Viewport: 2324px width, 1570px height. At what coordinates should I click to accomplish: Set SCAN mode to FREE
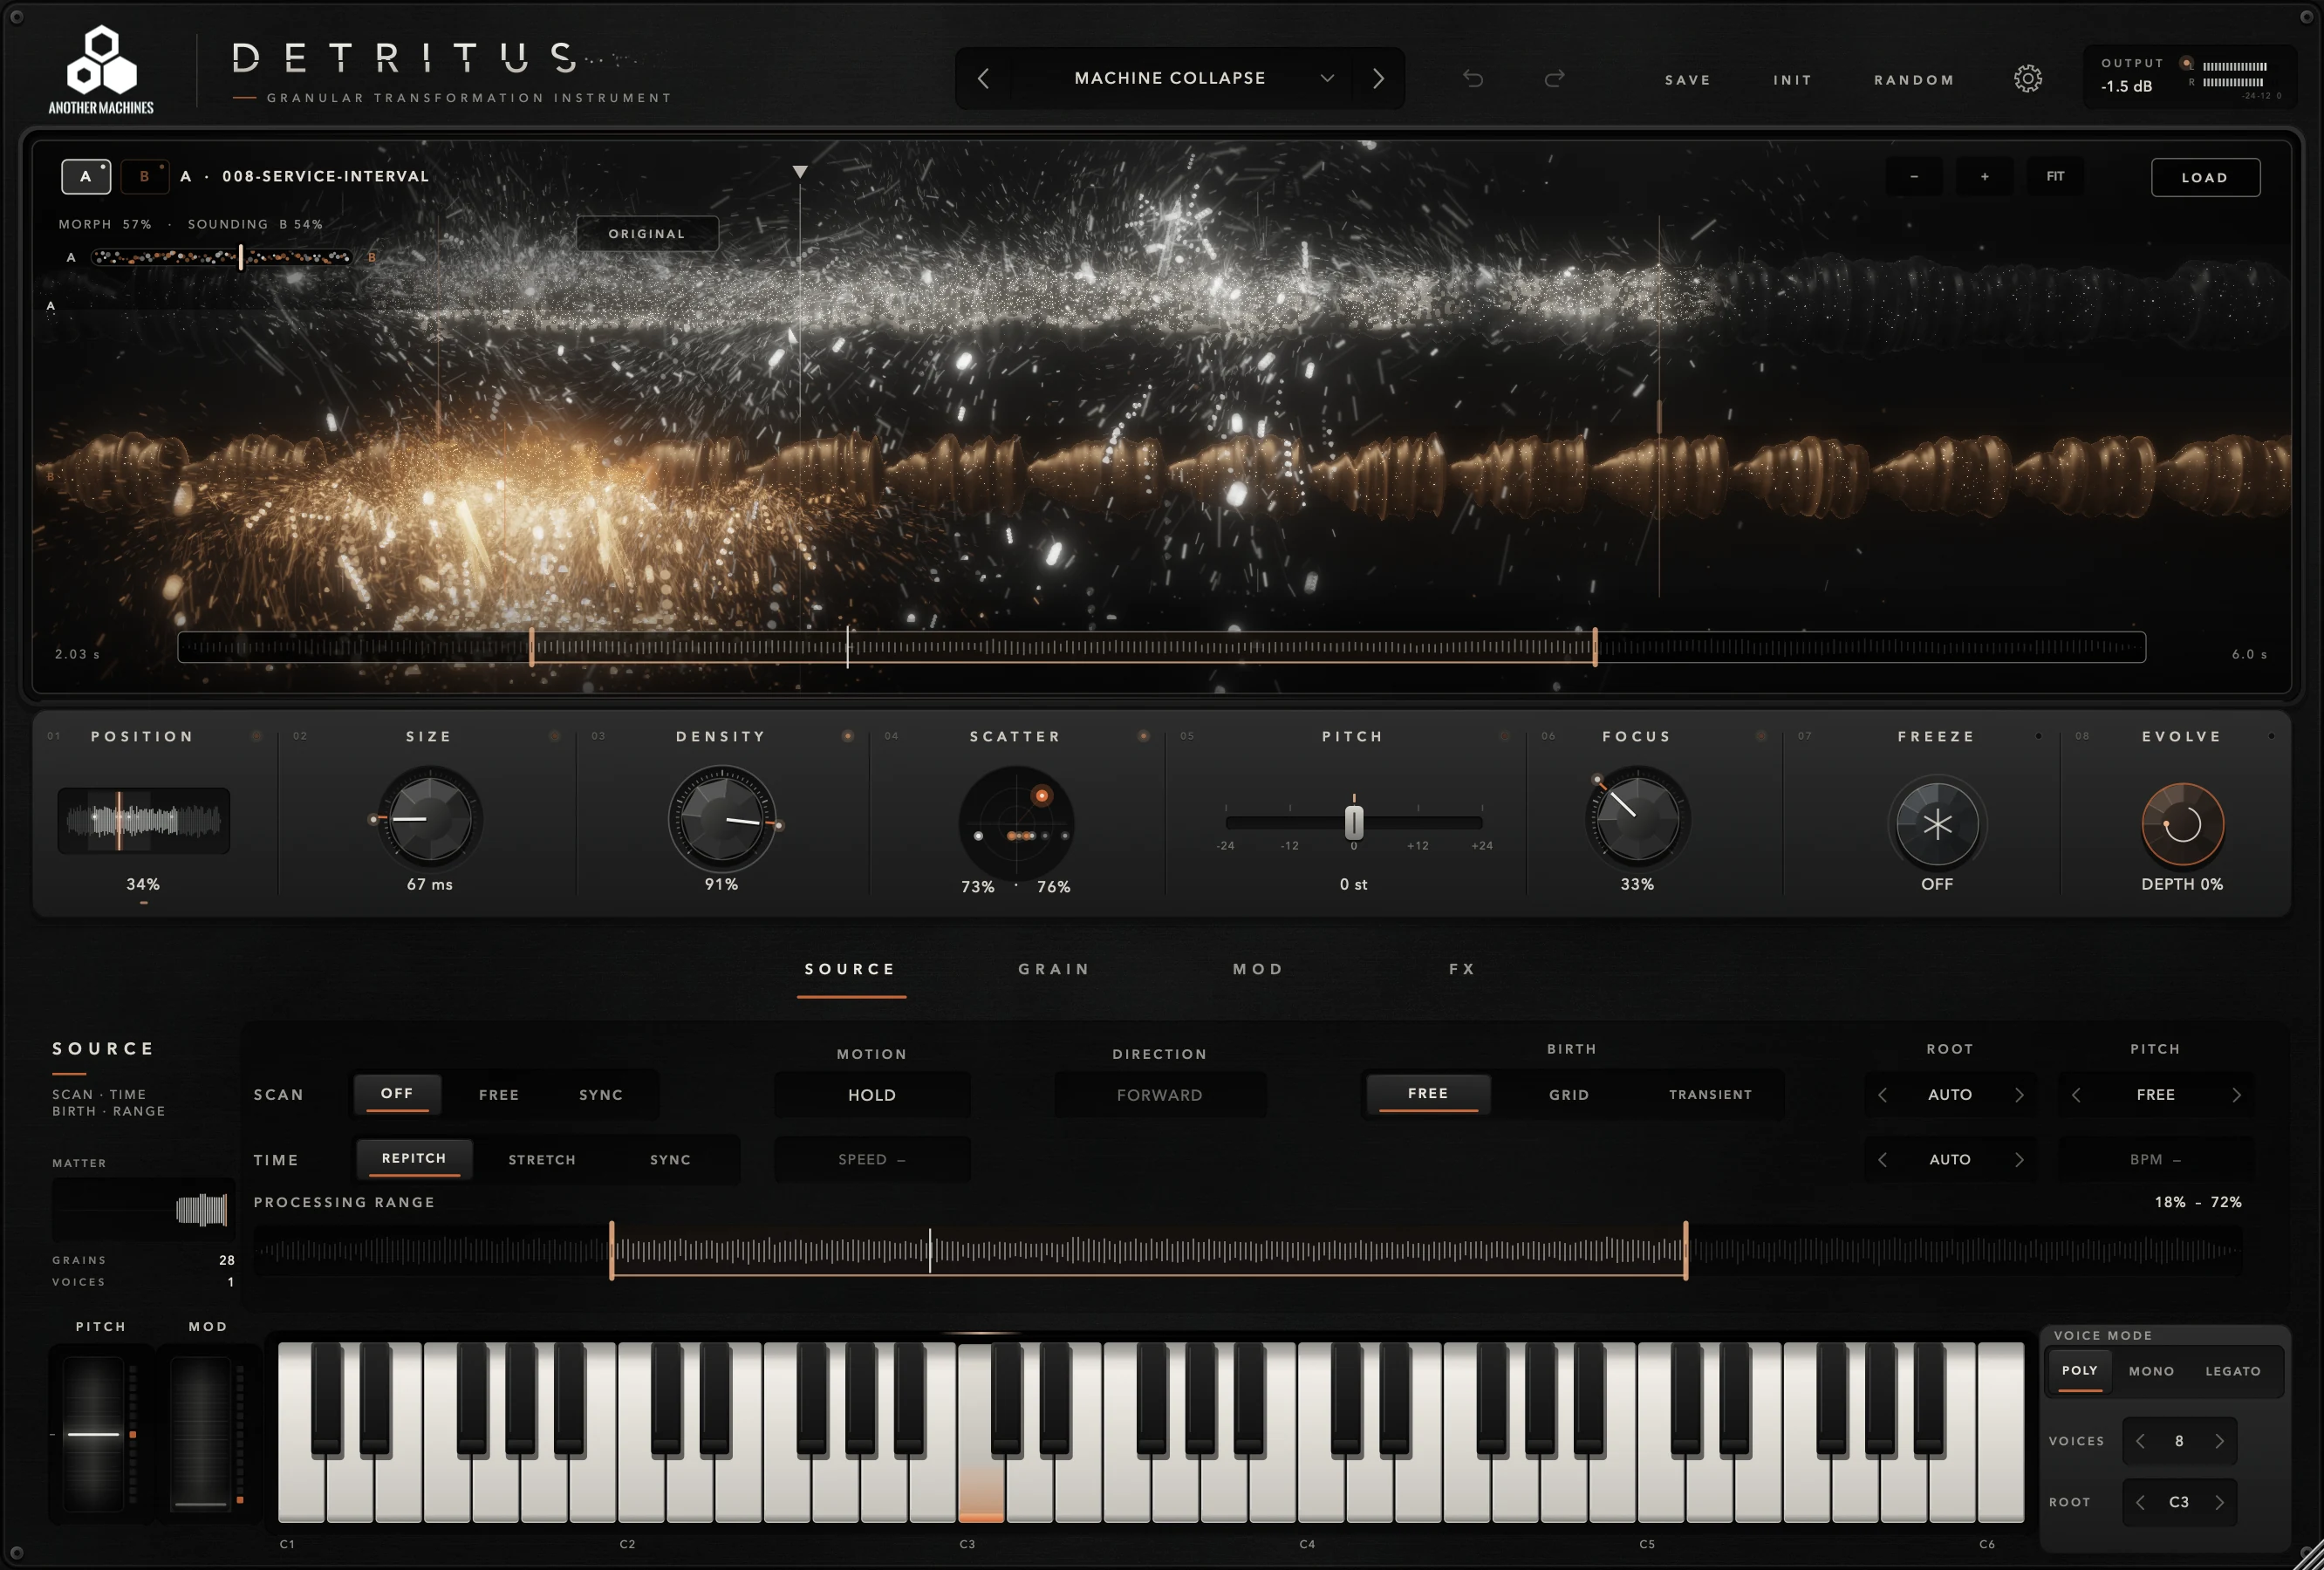pyautogui.click(x=499, y=1095)
